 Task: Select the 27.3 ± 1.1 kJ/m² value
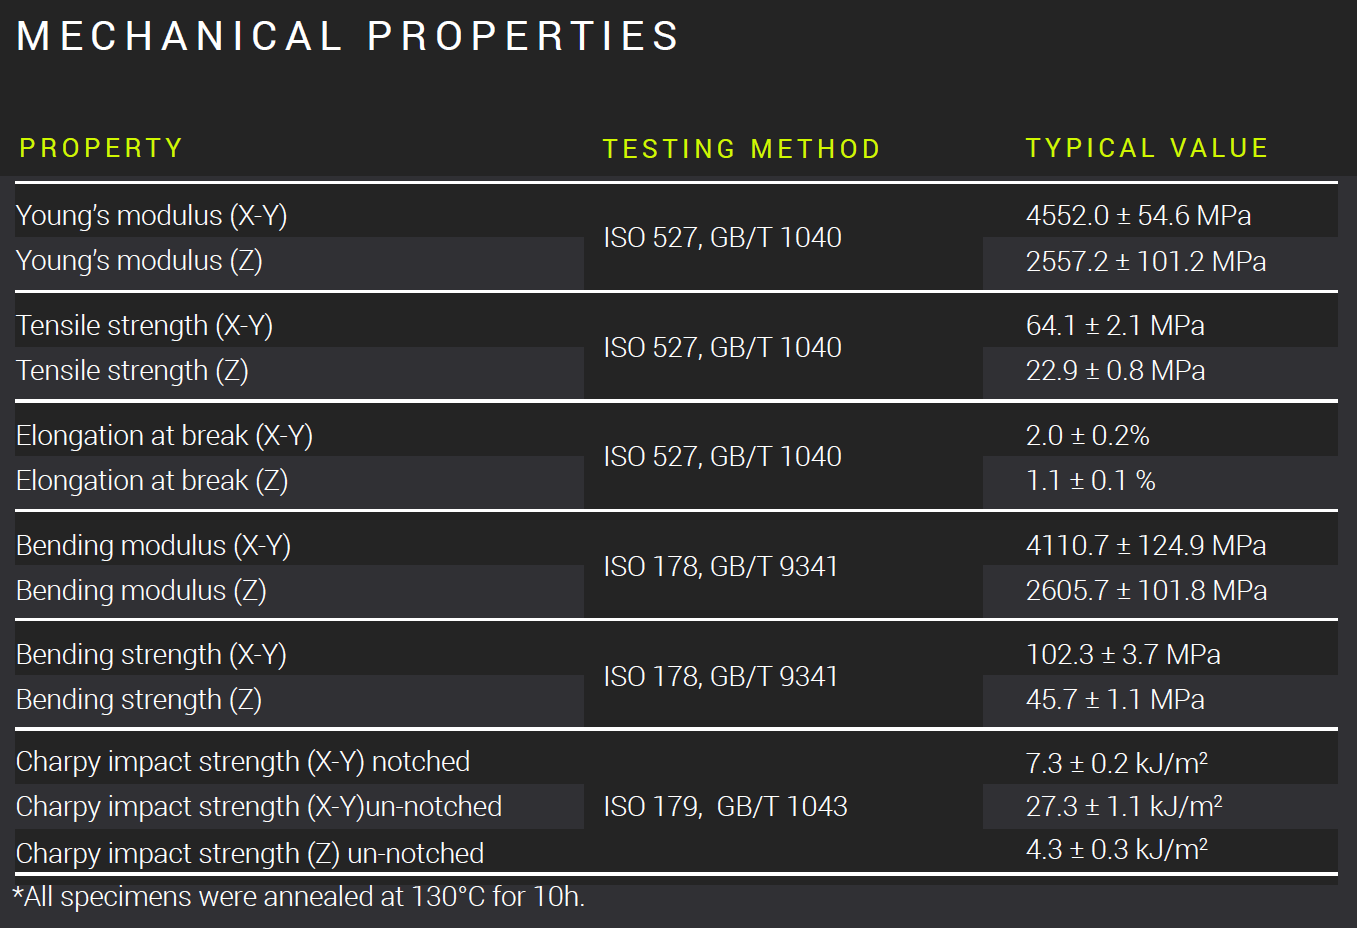coord(1124,807)
